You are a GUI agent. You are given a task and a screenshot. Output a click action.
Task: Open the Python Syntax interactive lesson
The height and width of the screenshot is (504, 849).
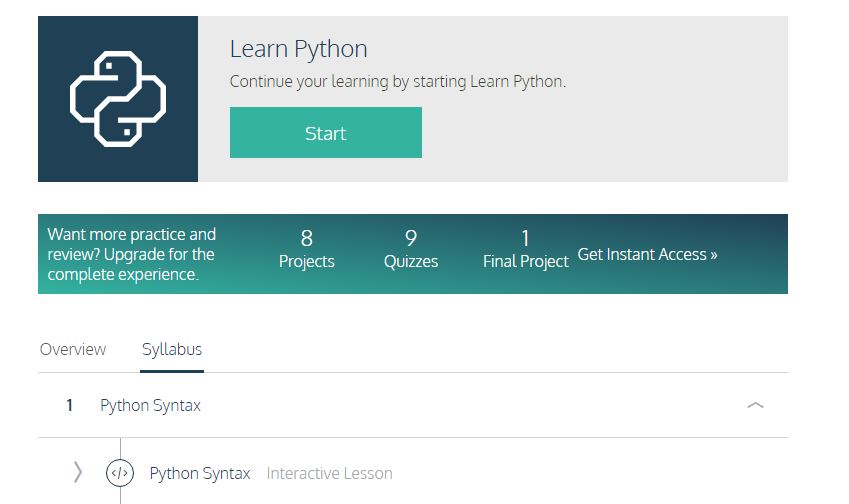coord(200,473)
